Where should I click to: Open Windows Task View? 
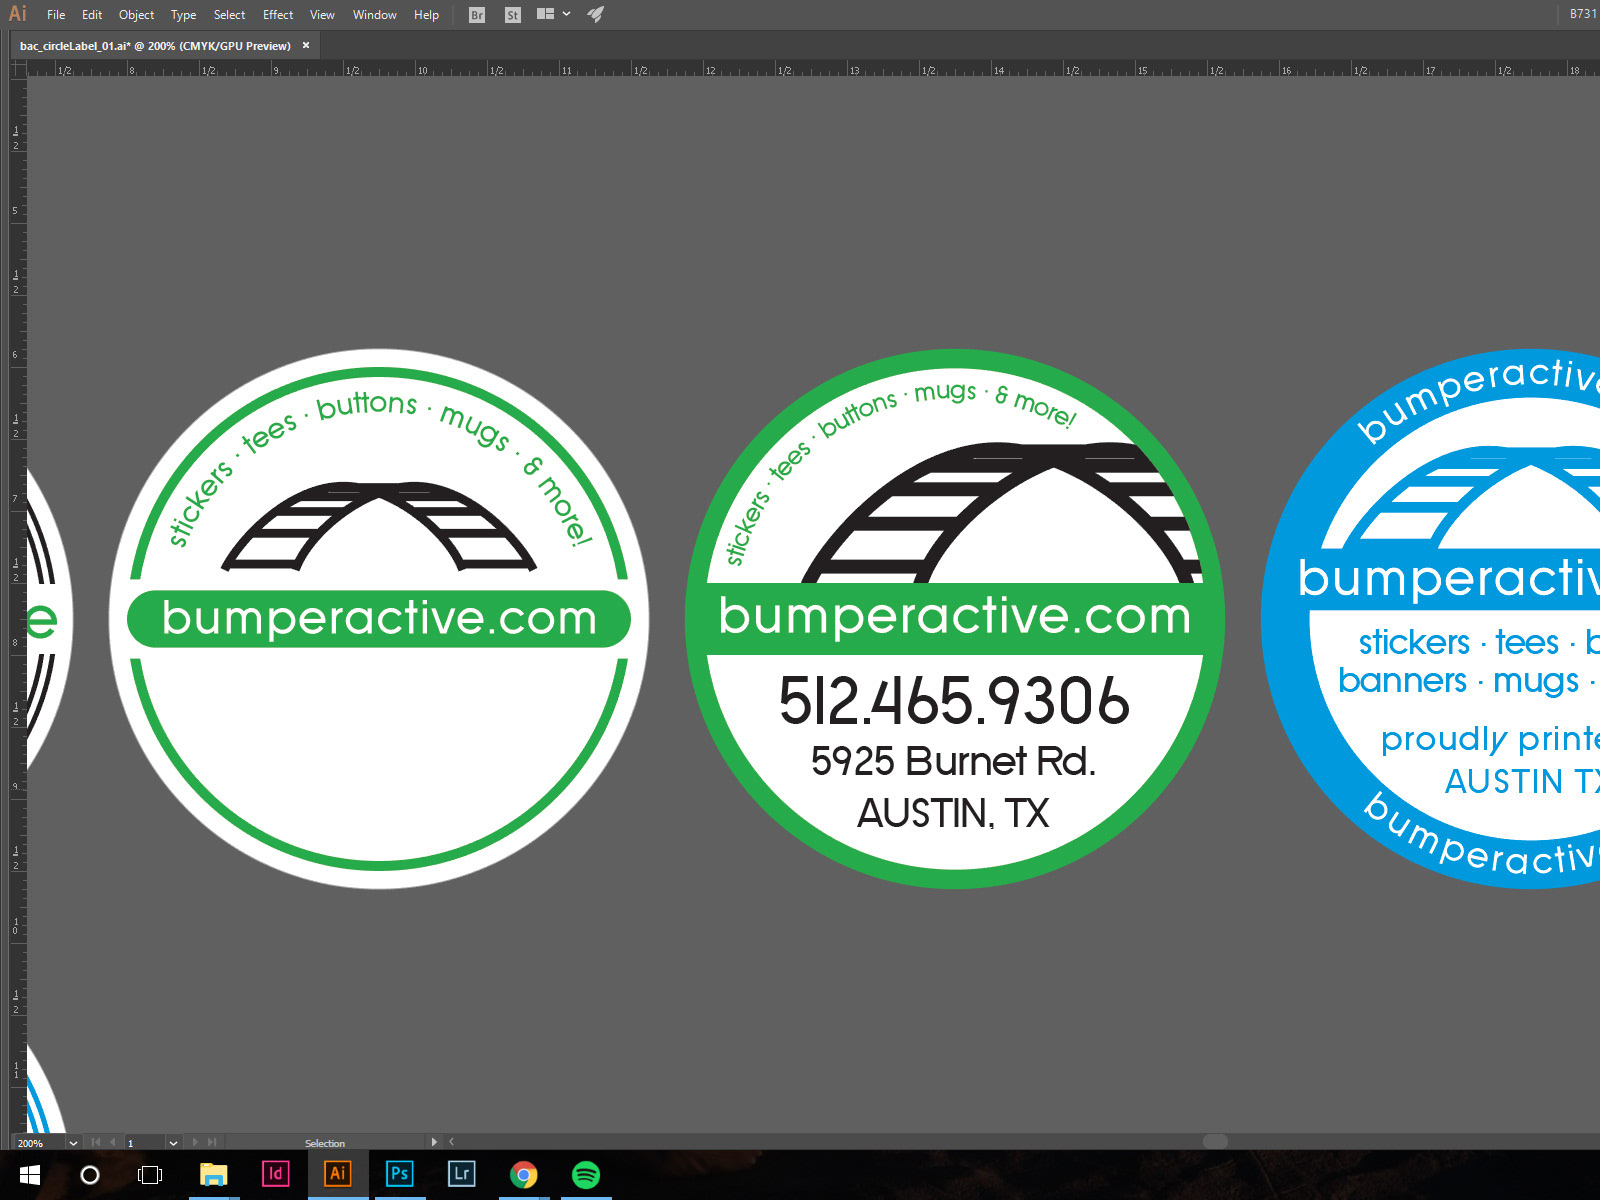click(150, 1175)
